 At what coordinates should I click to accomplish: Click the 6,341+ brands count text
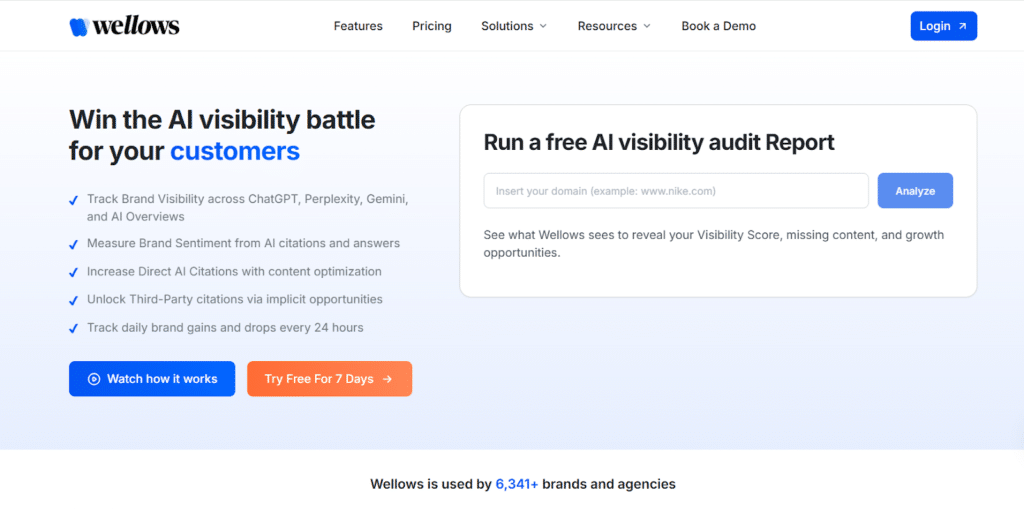517,484
